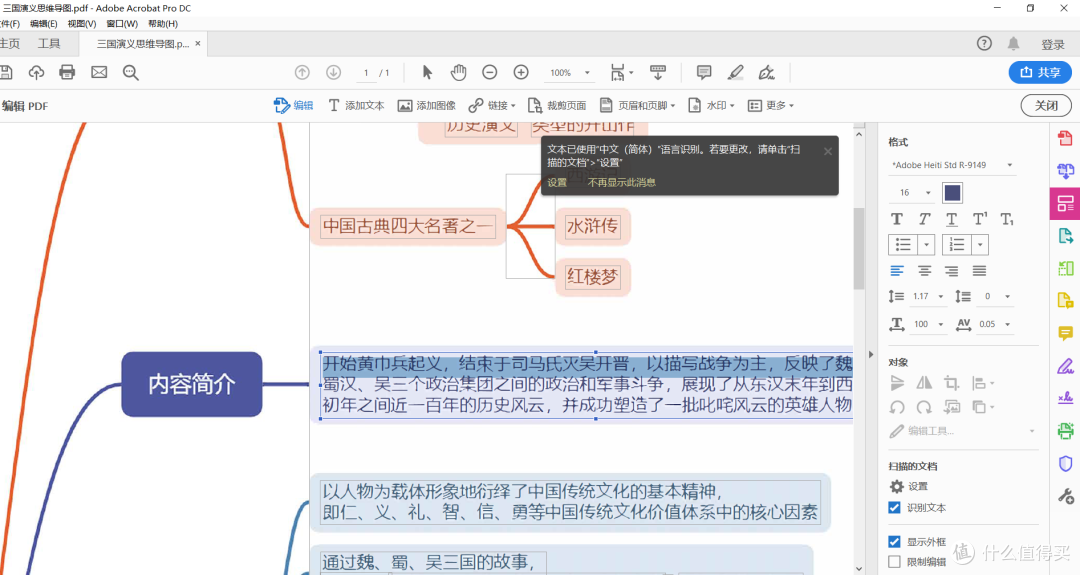Toggle 识别文本 checkbox
Image resolution: width=1080 pixels, height=575 pixels.
pos(894,508)
